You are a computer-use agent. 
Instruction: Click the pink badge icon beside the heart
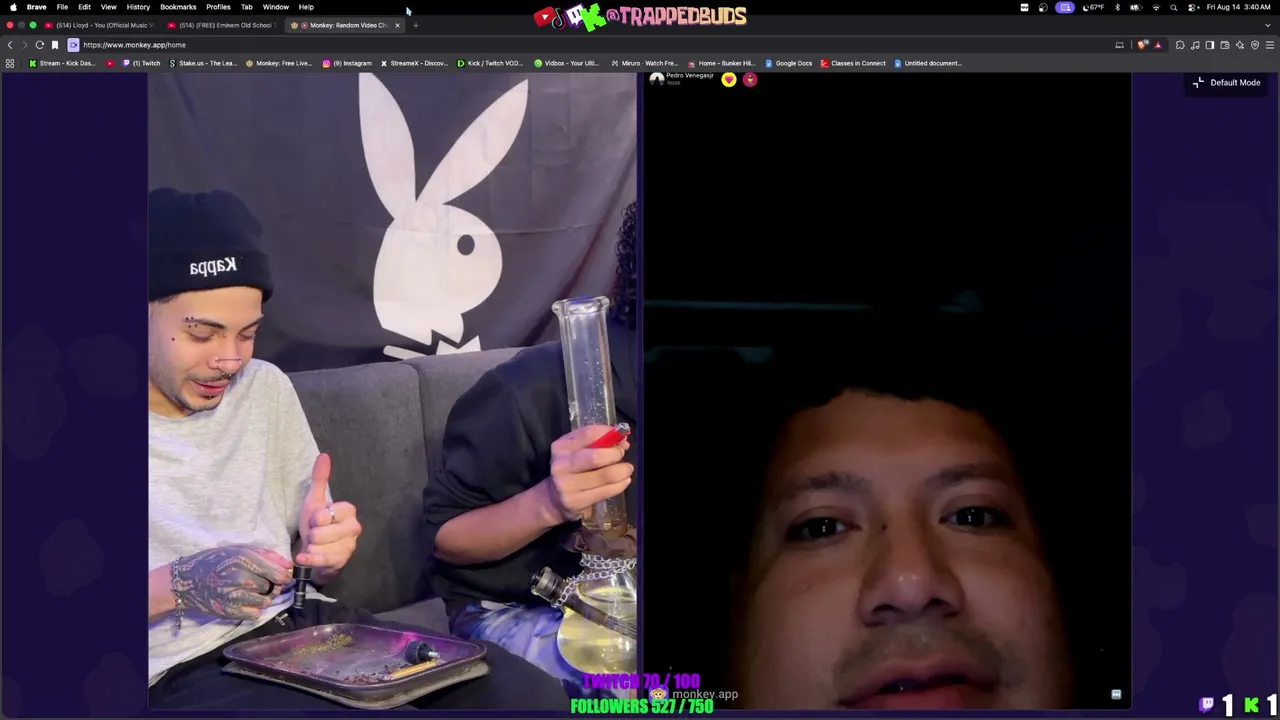tap(750, 80)
